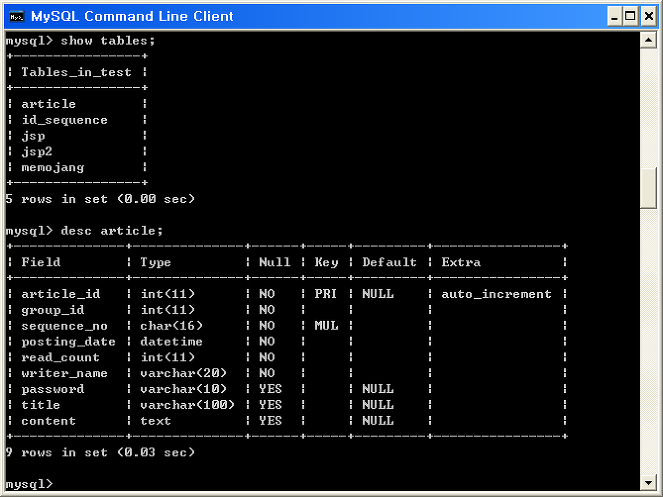Click the 'MUL' key value
The image size is (663, 497).
click(326, 326)
